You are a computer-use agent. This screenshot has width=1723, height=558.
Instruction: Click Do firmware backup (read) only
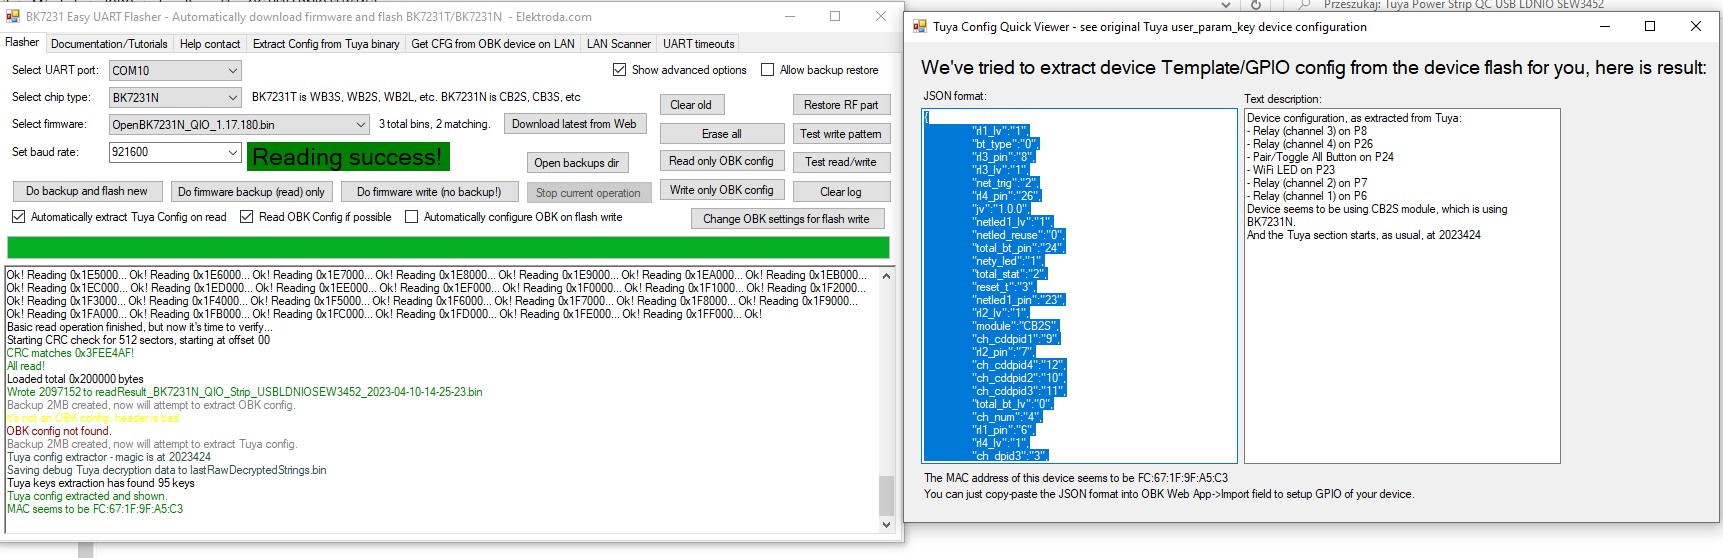[x=251, y=192]
